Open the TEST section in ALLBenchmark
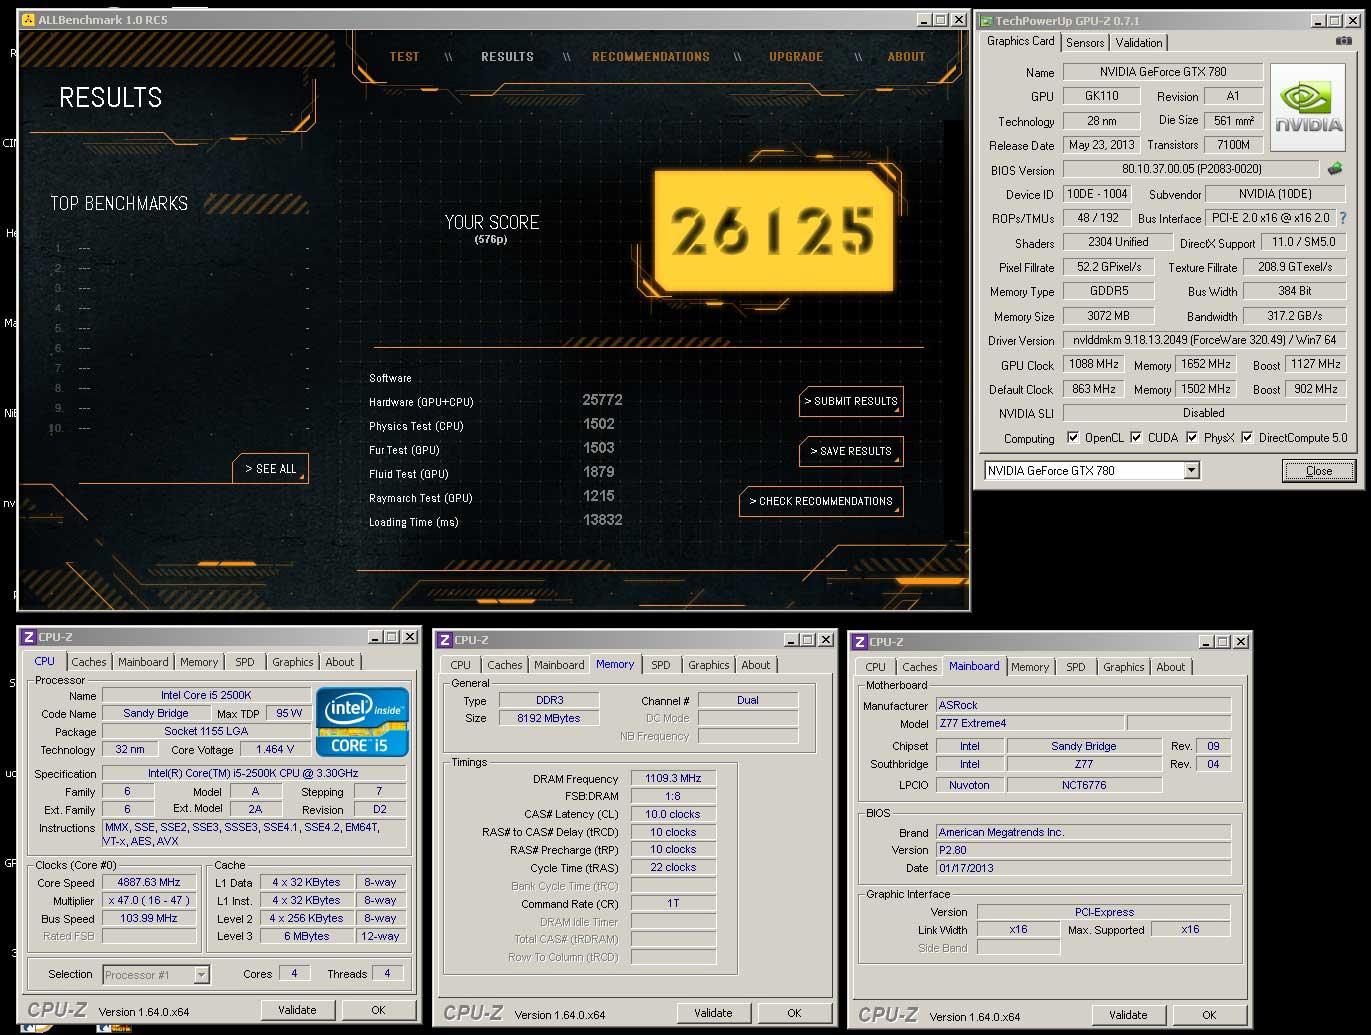Image resolution: width=1371 pixels, height=1035 pixels. (x=404, y=57)
